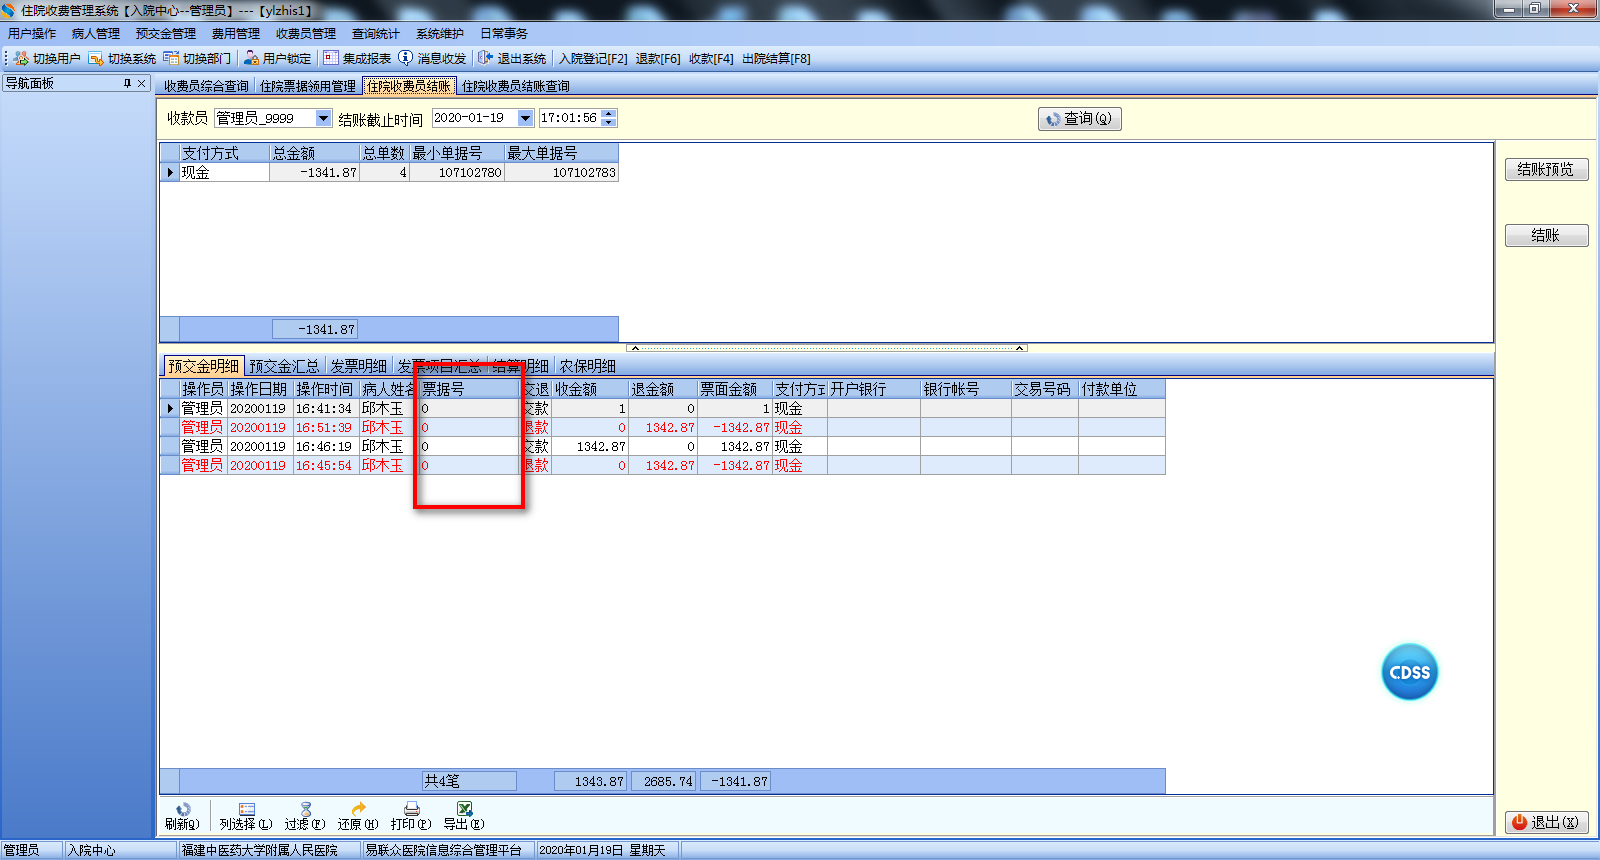Open the 结账截止时间 date picker dropdown
Viewport: 1600px width, 860px height.
525,118
